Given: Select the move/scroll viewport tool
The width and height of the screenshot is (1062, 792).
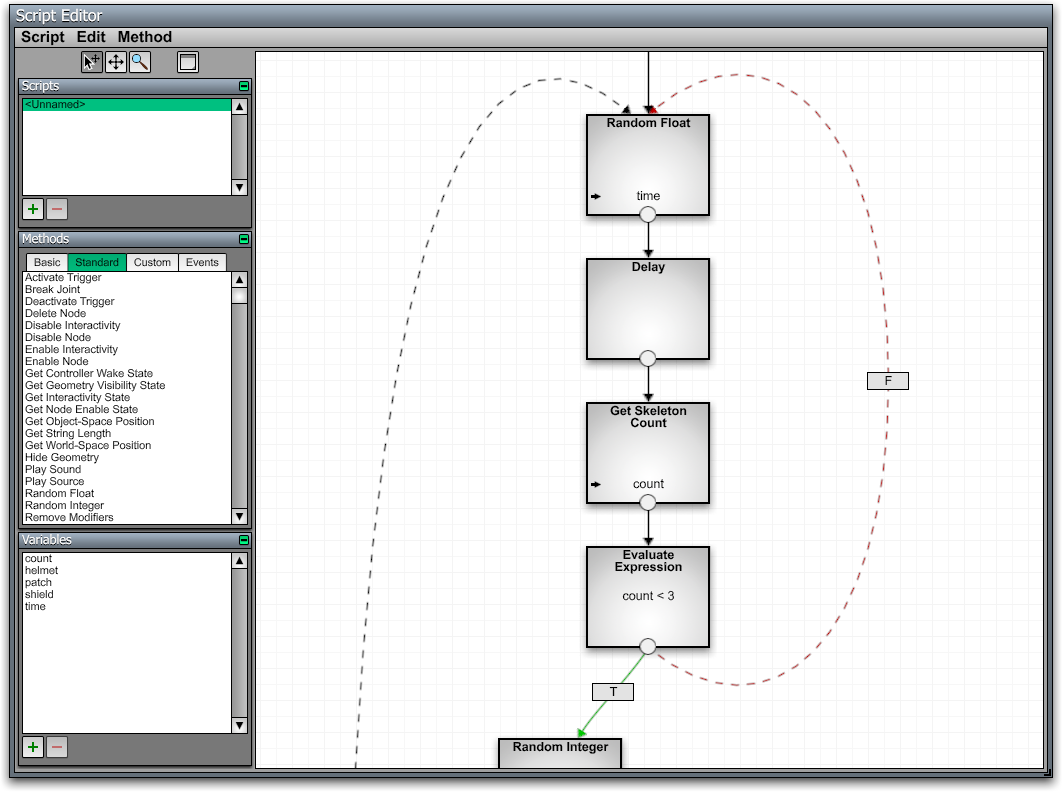Looking at the screenshot, I should [x=116, y=62].
